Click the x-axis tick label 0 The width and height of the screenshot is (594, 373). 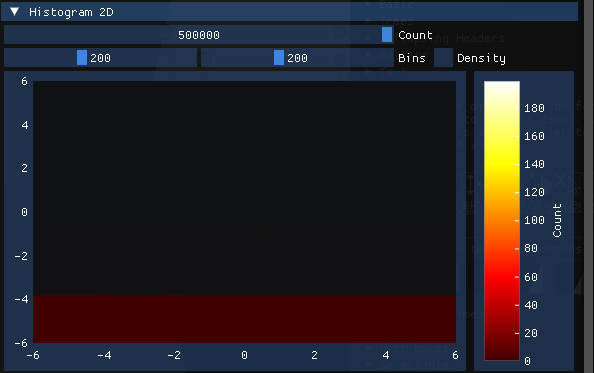click(244, 355)
